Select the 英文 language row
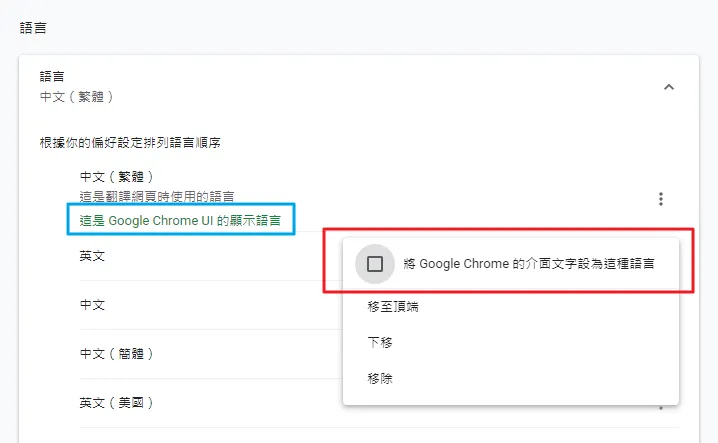The height and width of the screenshot is (443, 718). coord(92,256)
